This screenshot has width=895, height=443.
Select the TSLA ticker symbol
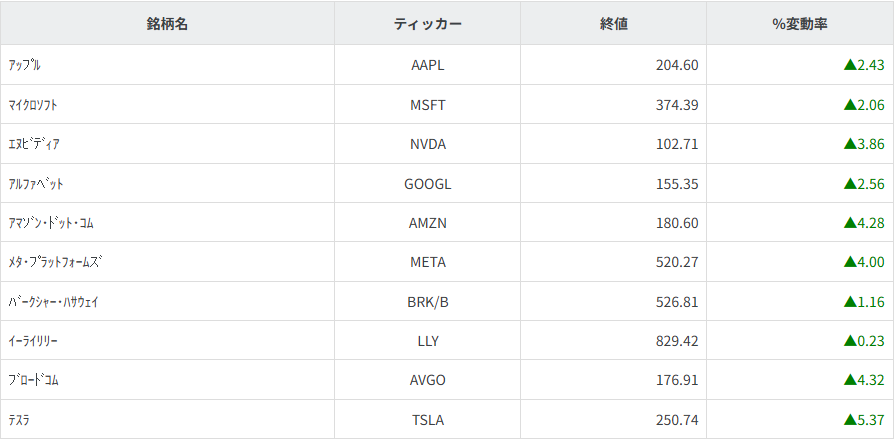click(427, 420)
